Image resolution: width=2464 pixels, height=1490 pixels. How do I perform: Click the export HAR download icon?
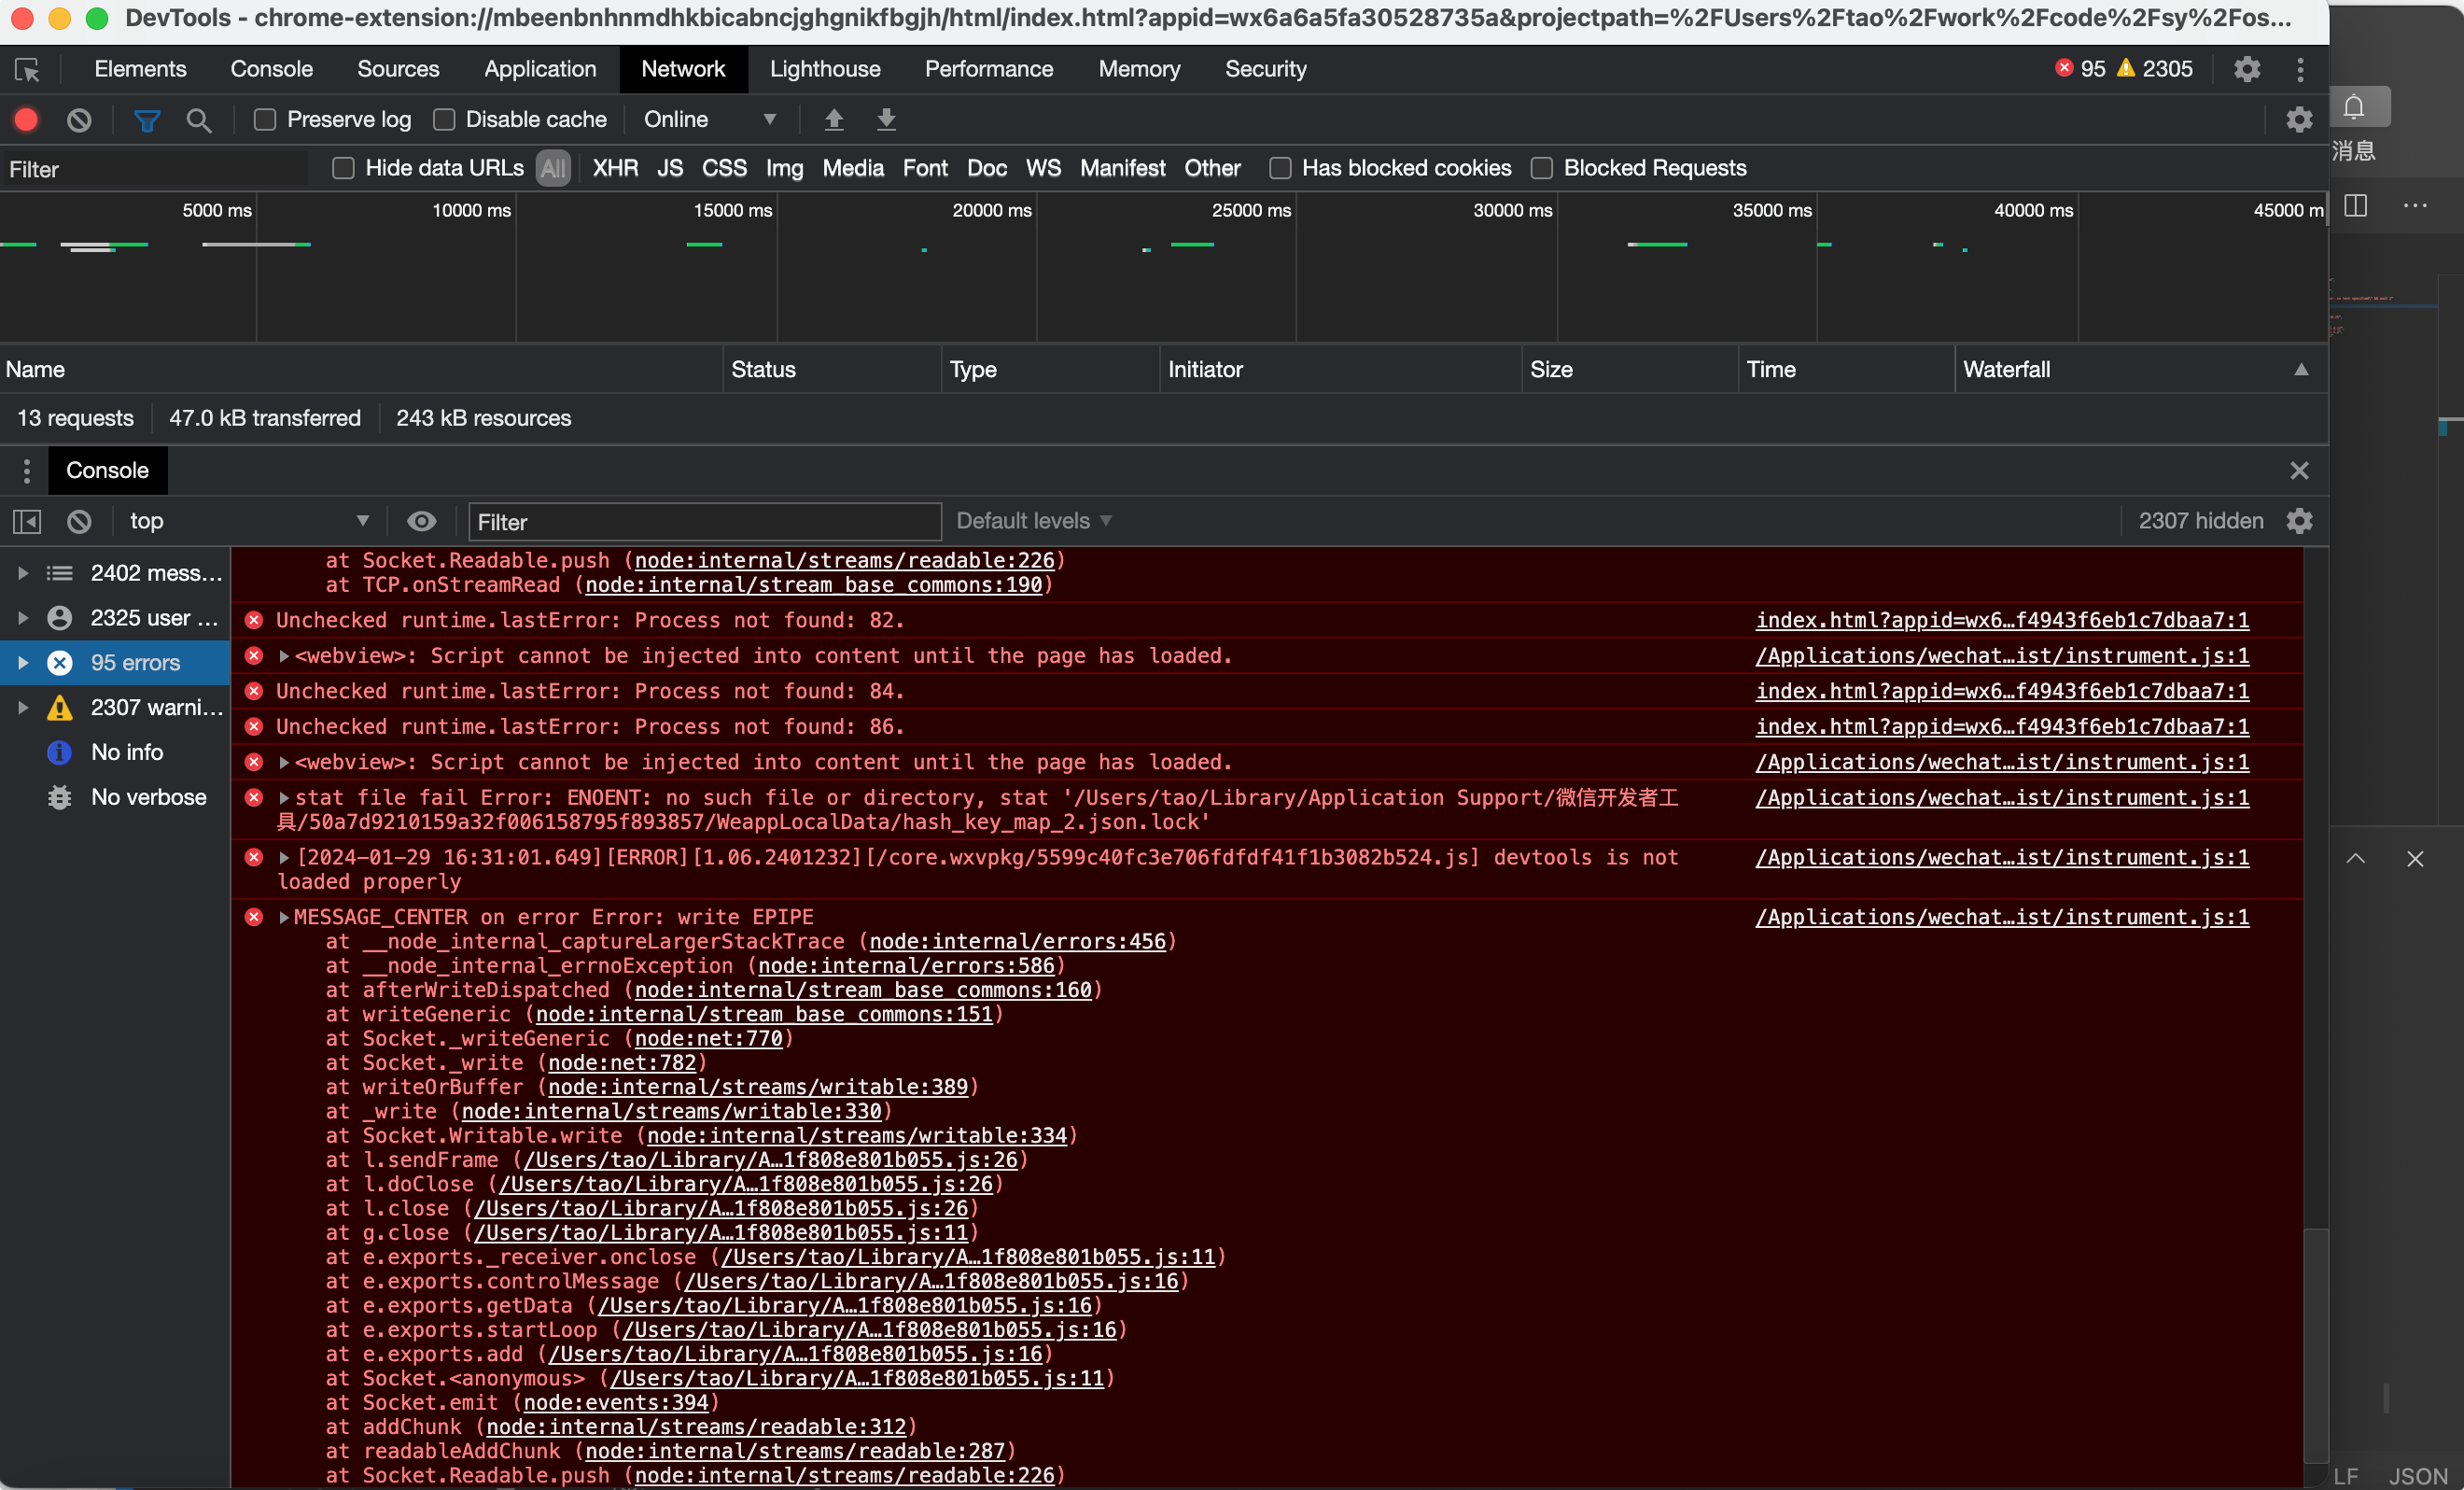pos(886,120)
